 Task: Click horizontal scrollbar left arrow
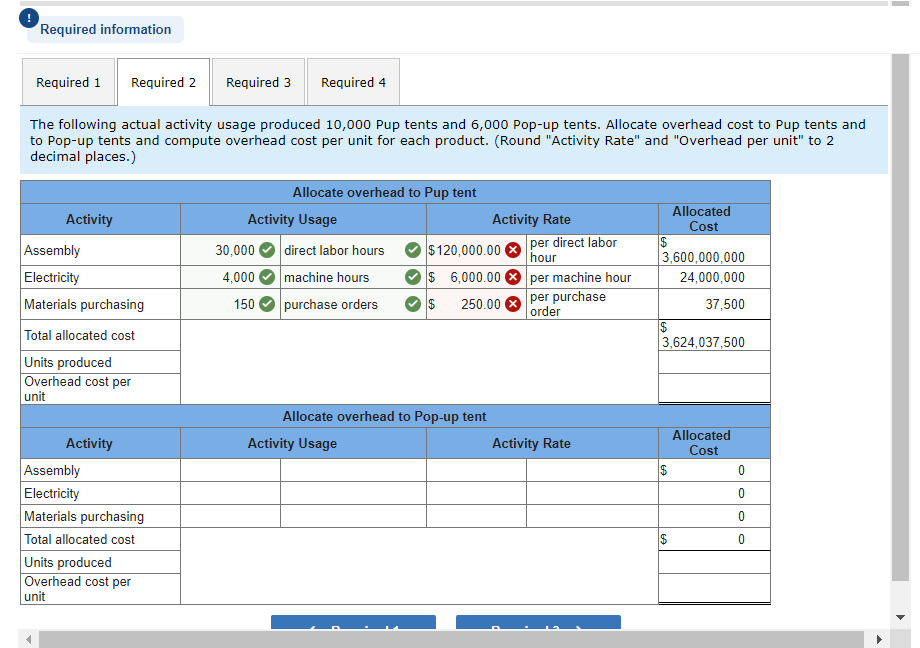click(28, 639)
